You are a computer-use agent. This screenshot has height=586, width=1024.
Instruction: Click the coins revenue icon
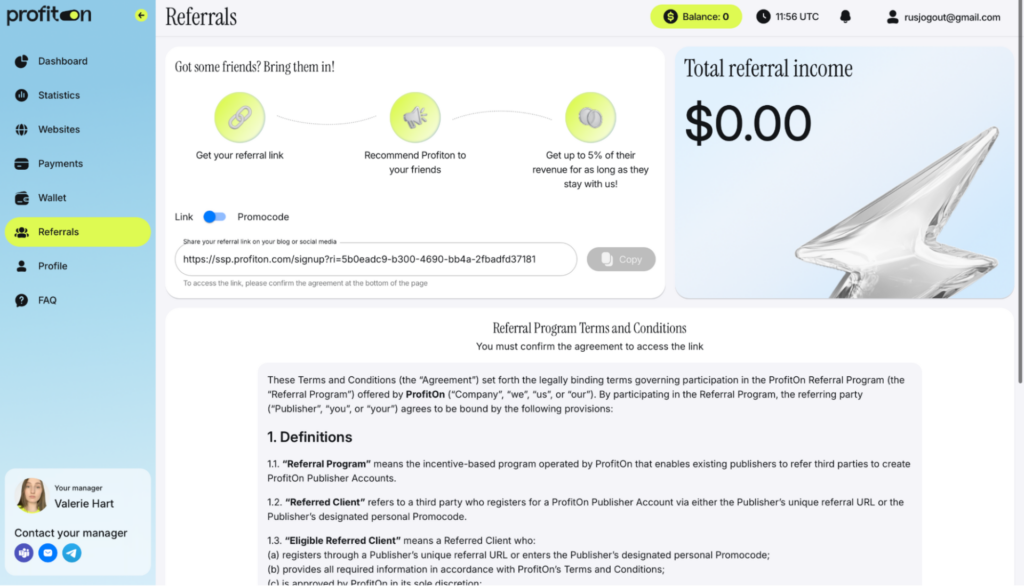tap(590, 118)
